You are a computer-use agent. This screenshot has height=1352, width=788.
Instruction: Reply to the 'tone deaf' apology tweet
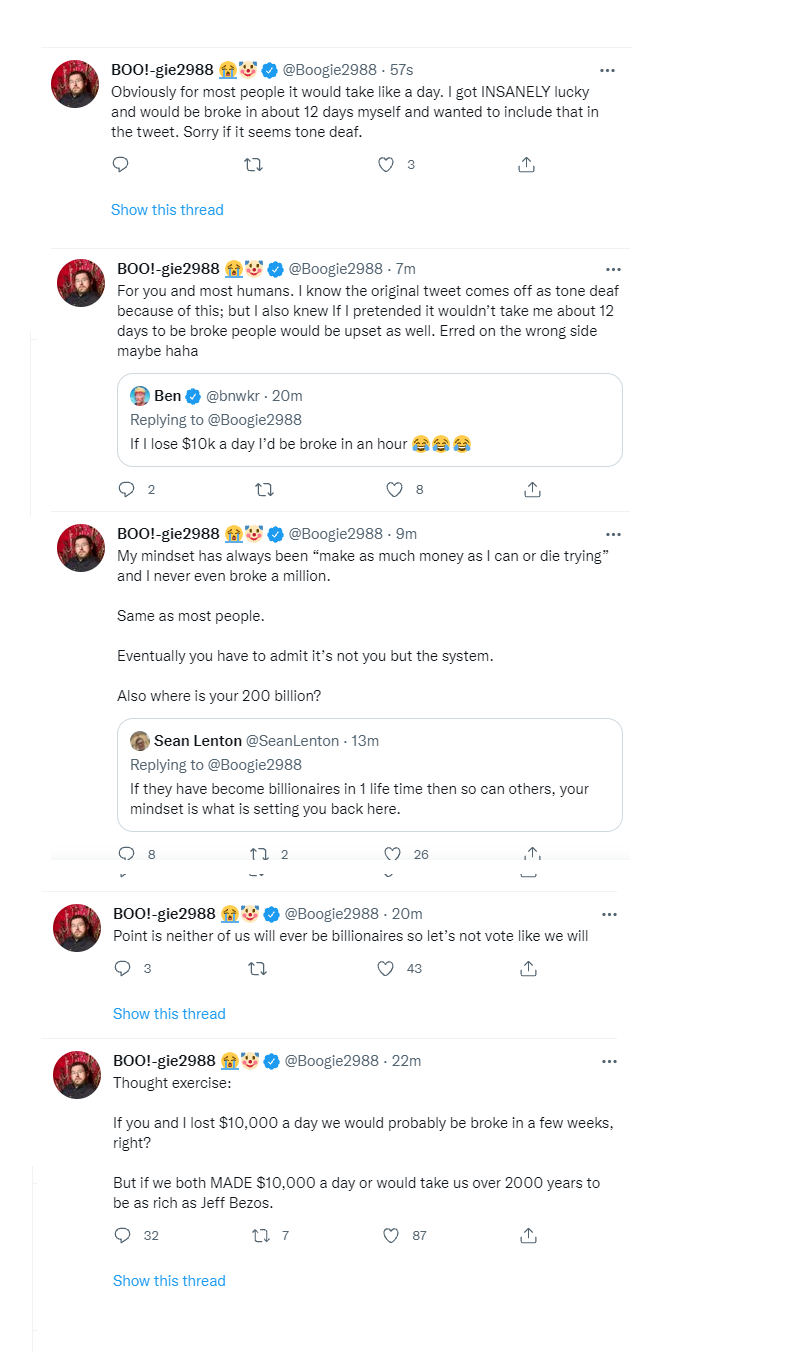point(120,165)
